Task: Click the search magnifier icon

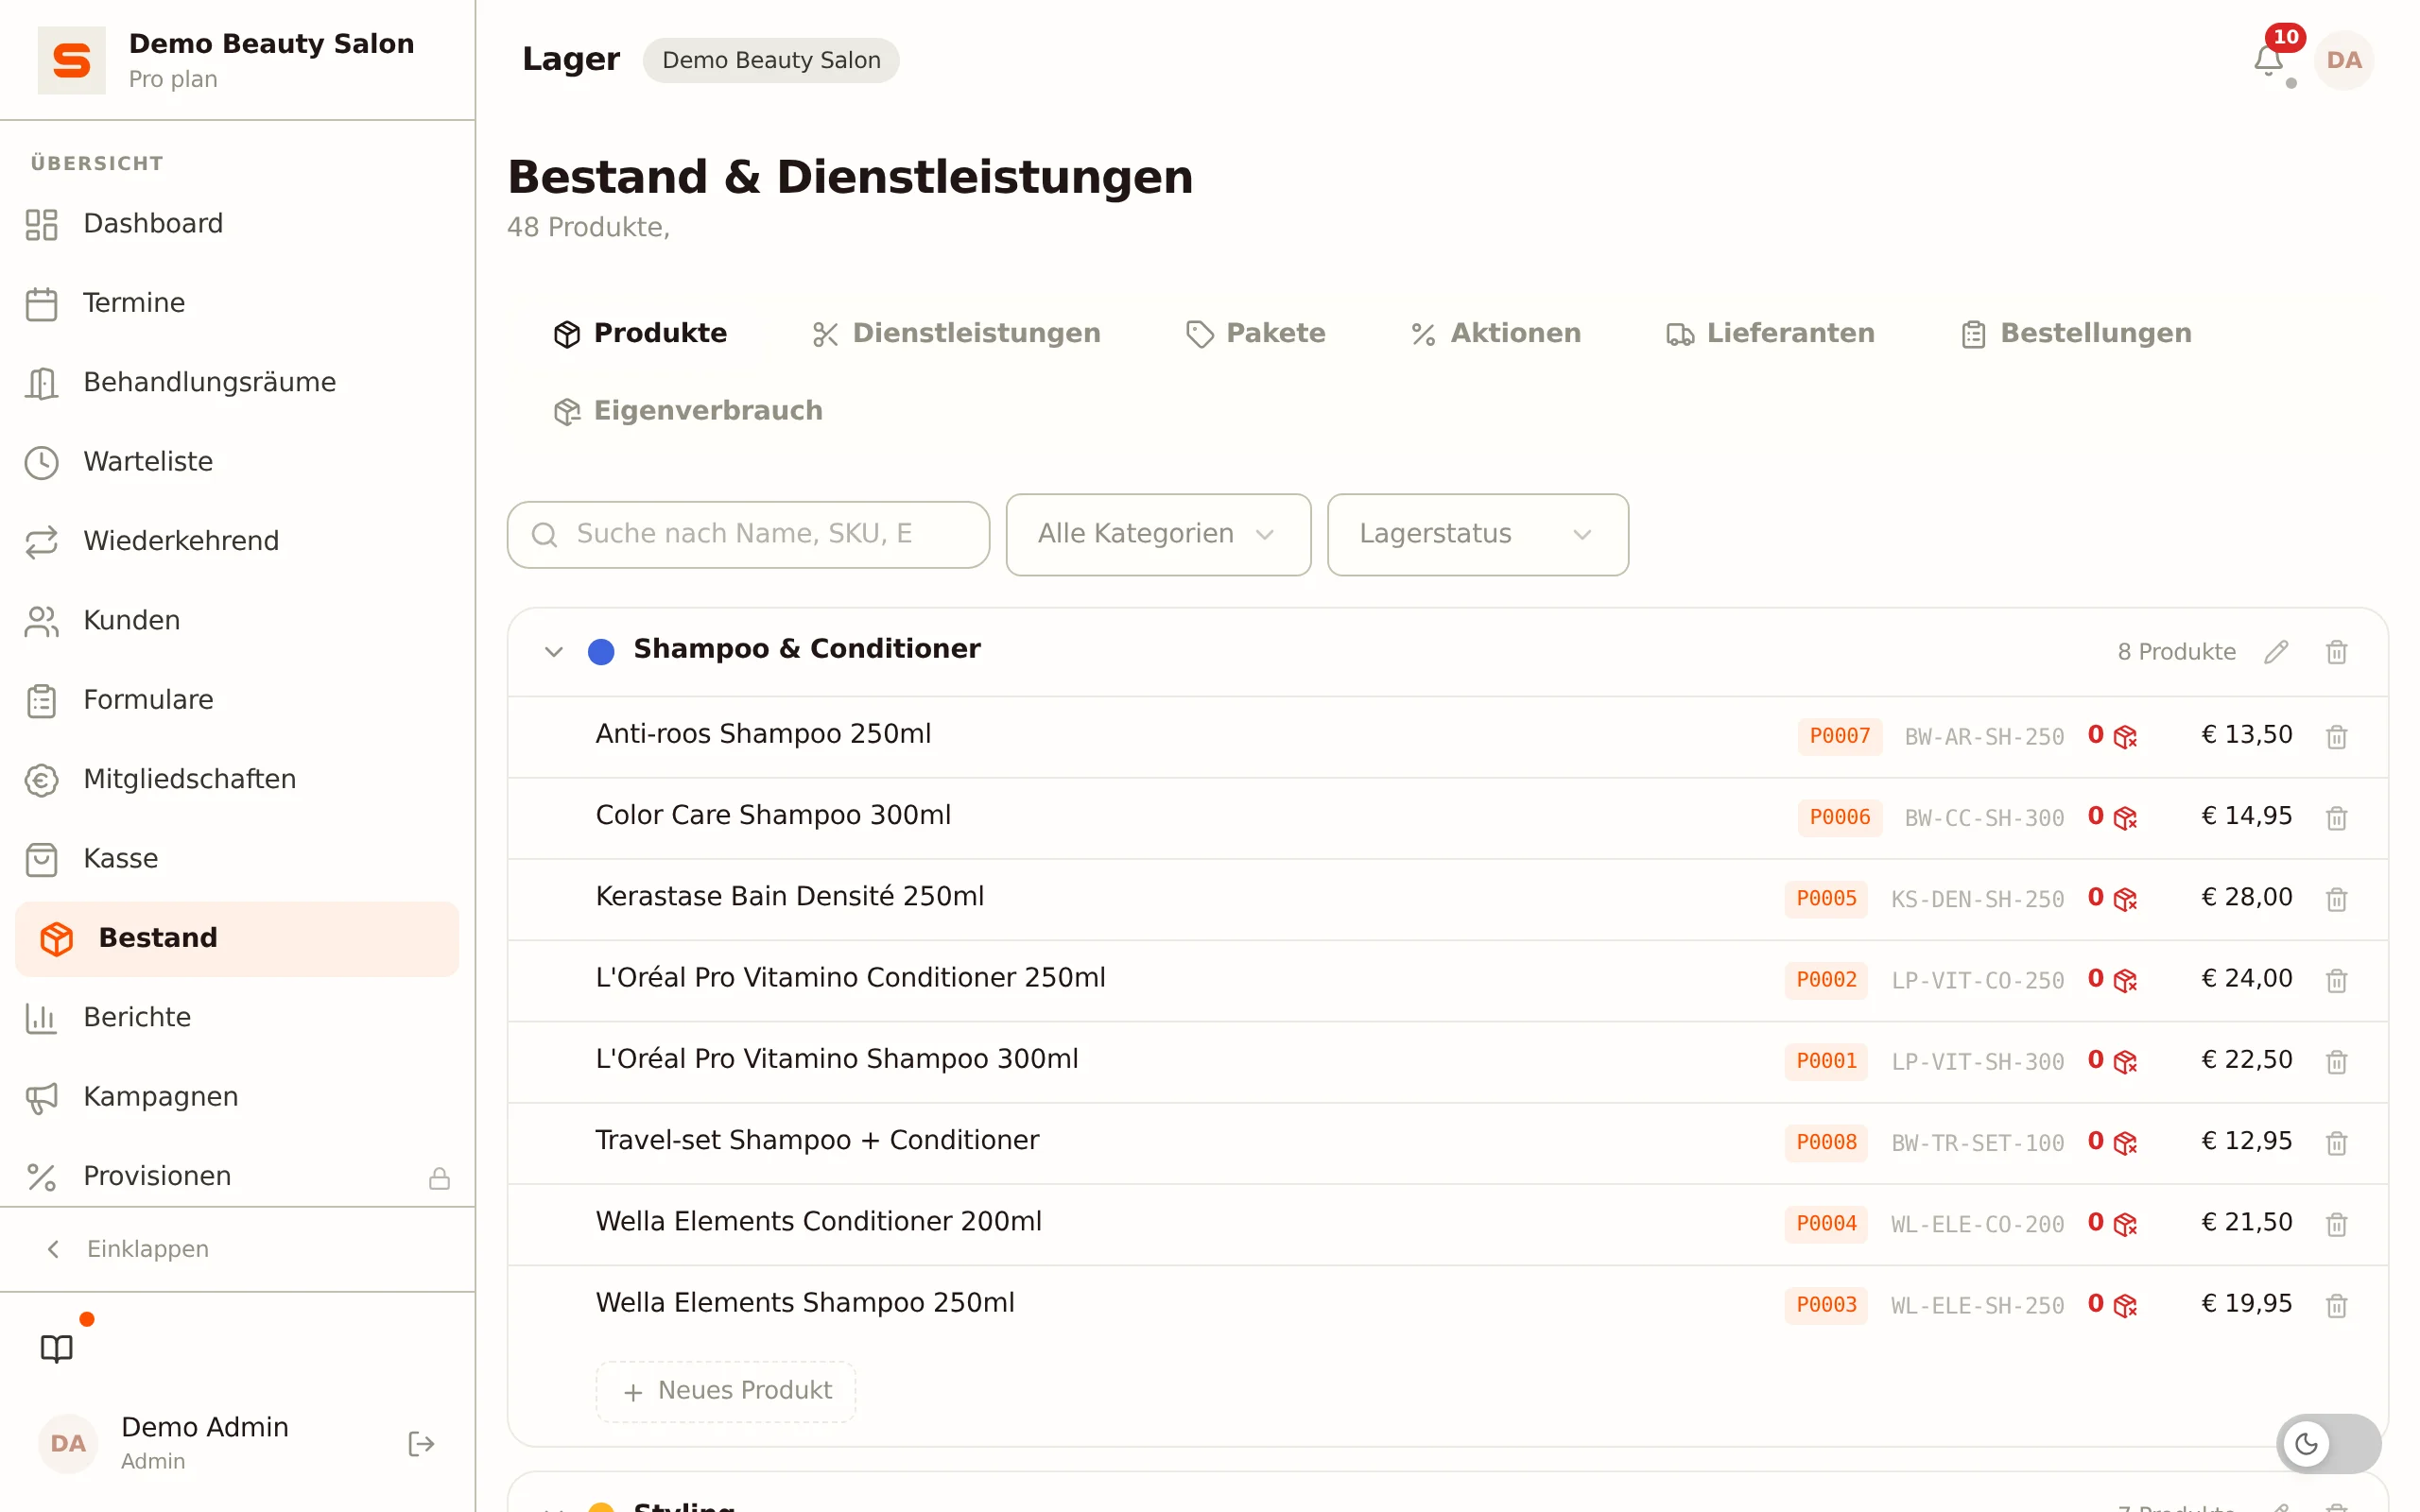Action: click(544, 535)
